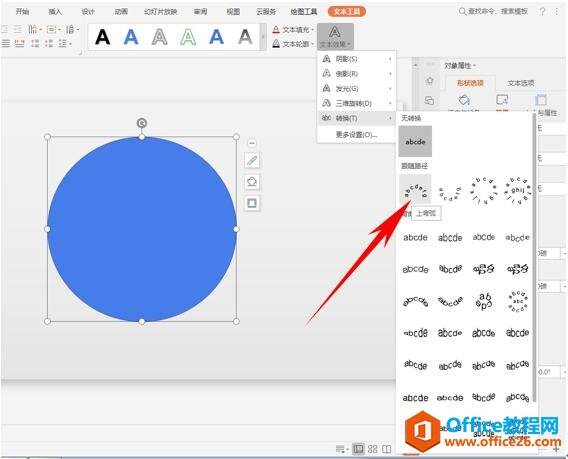568x459 pixels.
Task: Click the 文本效果 dropdown button
Action: pyautogui.click(x=335, y=37)
